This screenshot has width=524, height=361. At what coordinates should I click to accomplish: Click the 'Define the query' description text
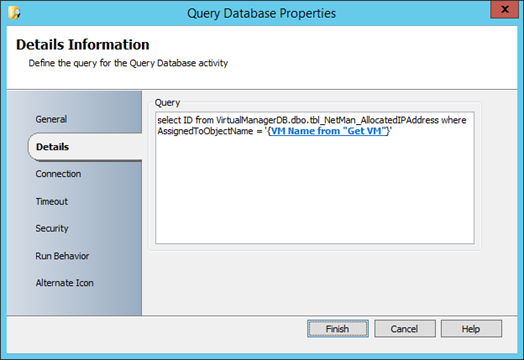pyautogui.click(x=128, y=63)
